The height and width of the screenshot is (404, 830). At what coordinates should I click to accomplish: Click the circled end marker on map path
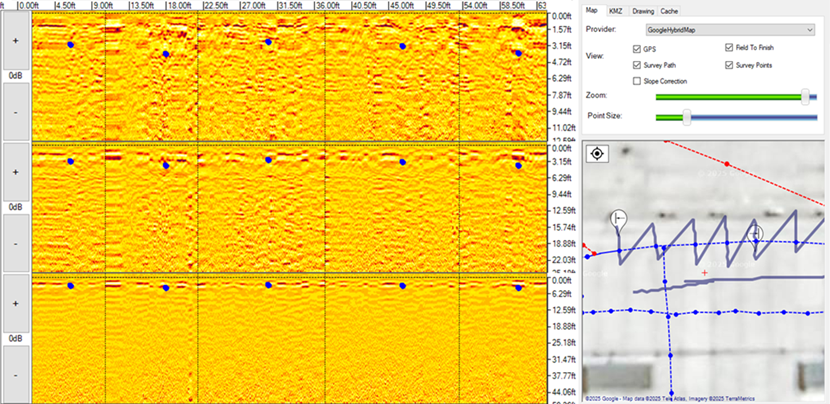(x=756, y=232)
